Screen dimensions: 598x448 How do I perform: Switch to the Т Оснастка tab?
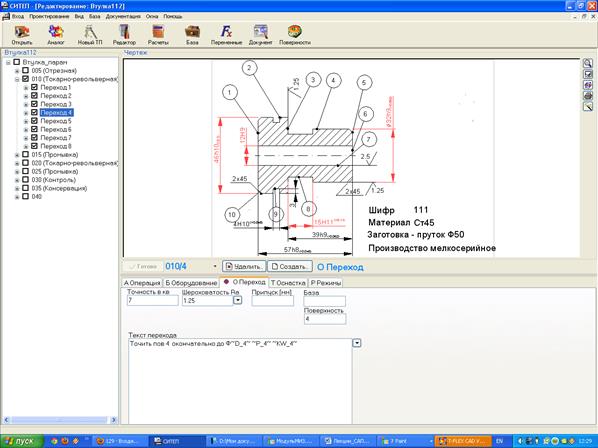(288, 283)
